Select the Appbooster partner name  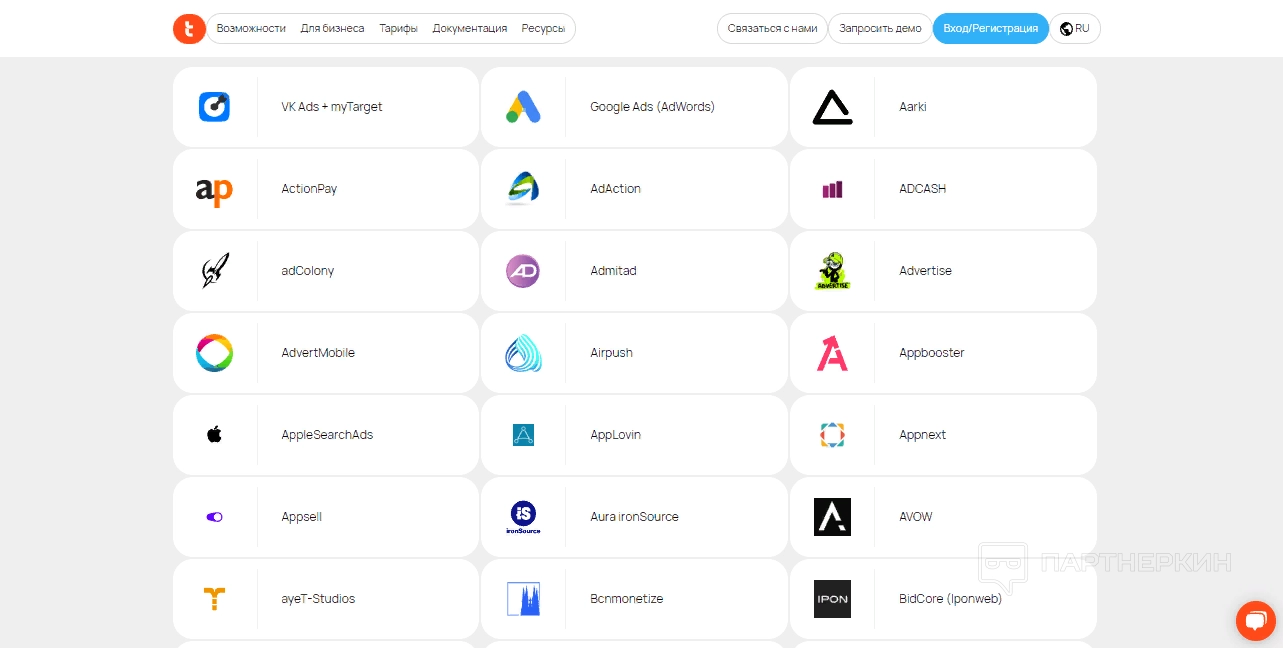pos(932,353)
